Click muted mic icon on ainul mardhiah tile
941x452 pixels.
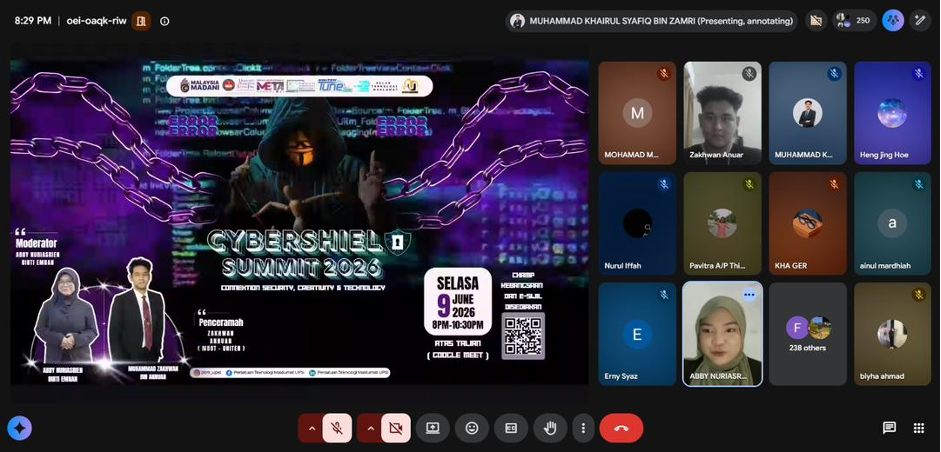pyautogui.click(x=918, y=184)
